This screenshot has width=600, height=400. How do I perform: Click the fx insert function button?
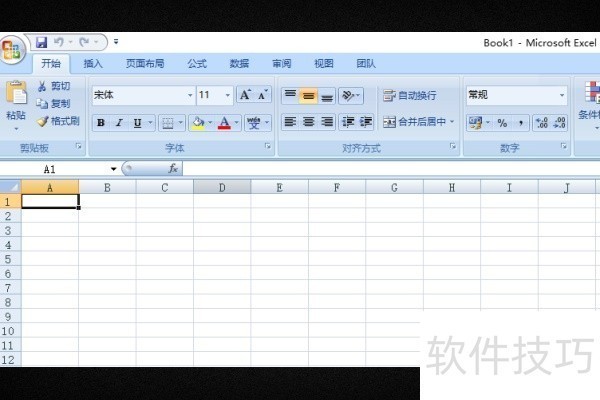pyautogui.click(x=173, y=168)
